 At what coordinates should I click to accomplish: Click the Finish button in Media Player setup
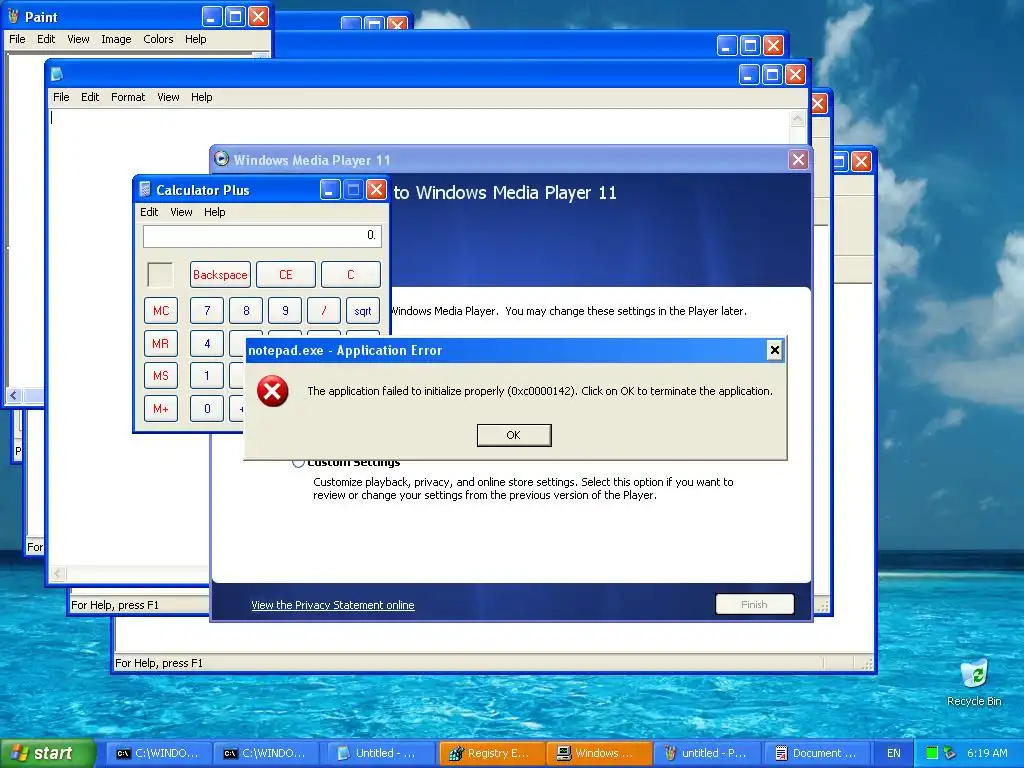click(754, 605)
